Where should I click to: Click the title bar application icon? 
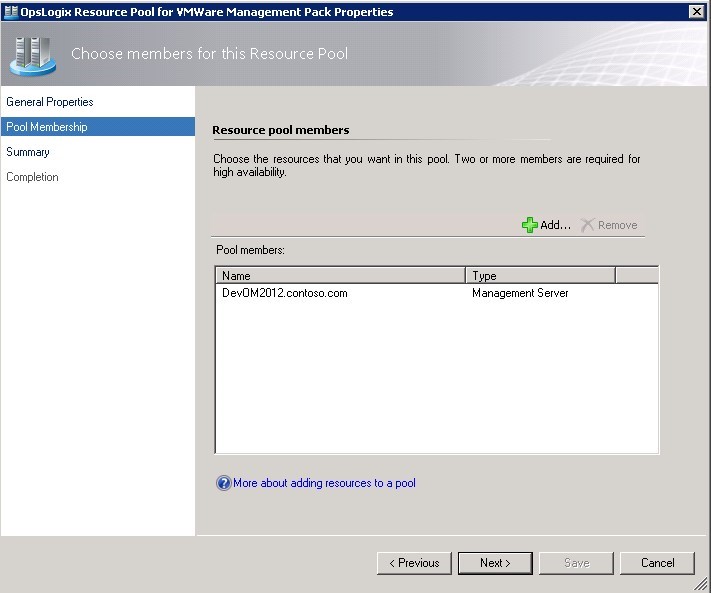[10, 12]
